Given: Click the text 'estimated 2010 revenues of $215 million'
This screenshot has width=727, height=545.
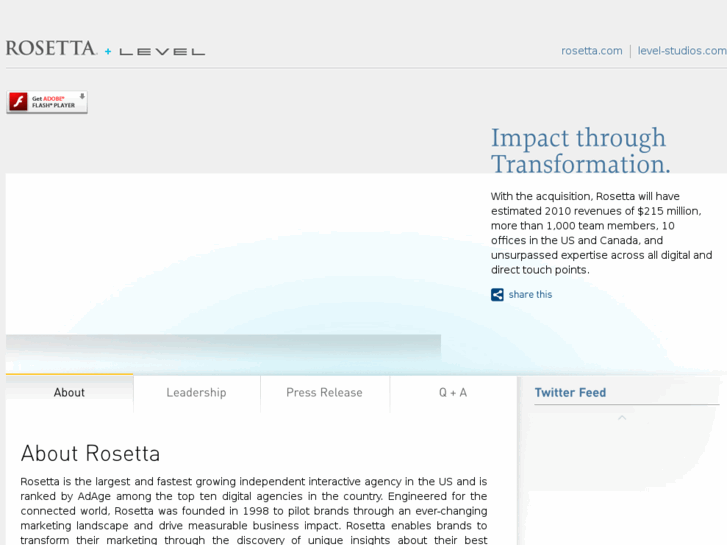Looking at the screenshot, I should coord(595,211).
